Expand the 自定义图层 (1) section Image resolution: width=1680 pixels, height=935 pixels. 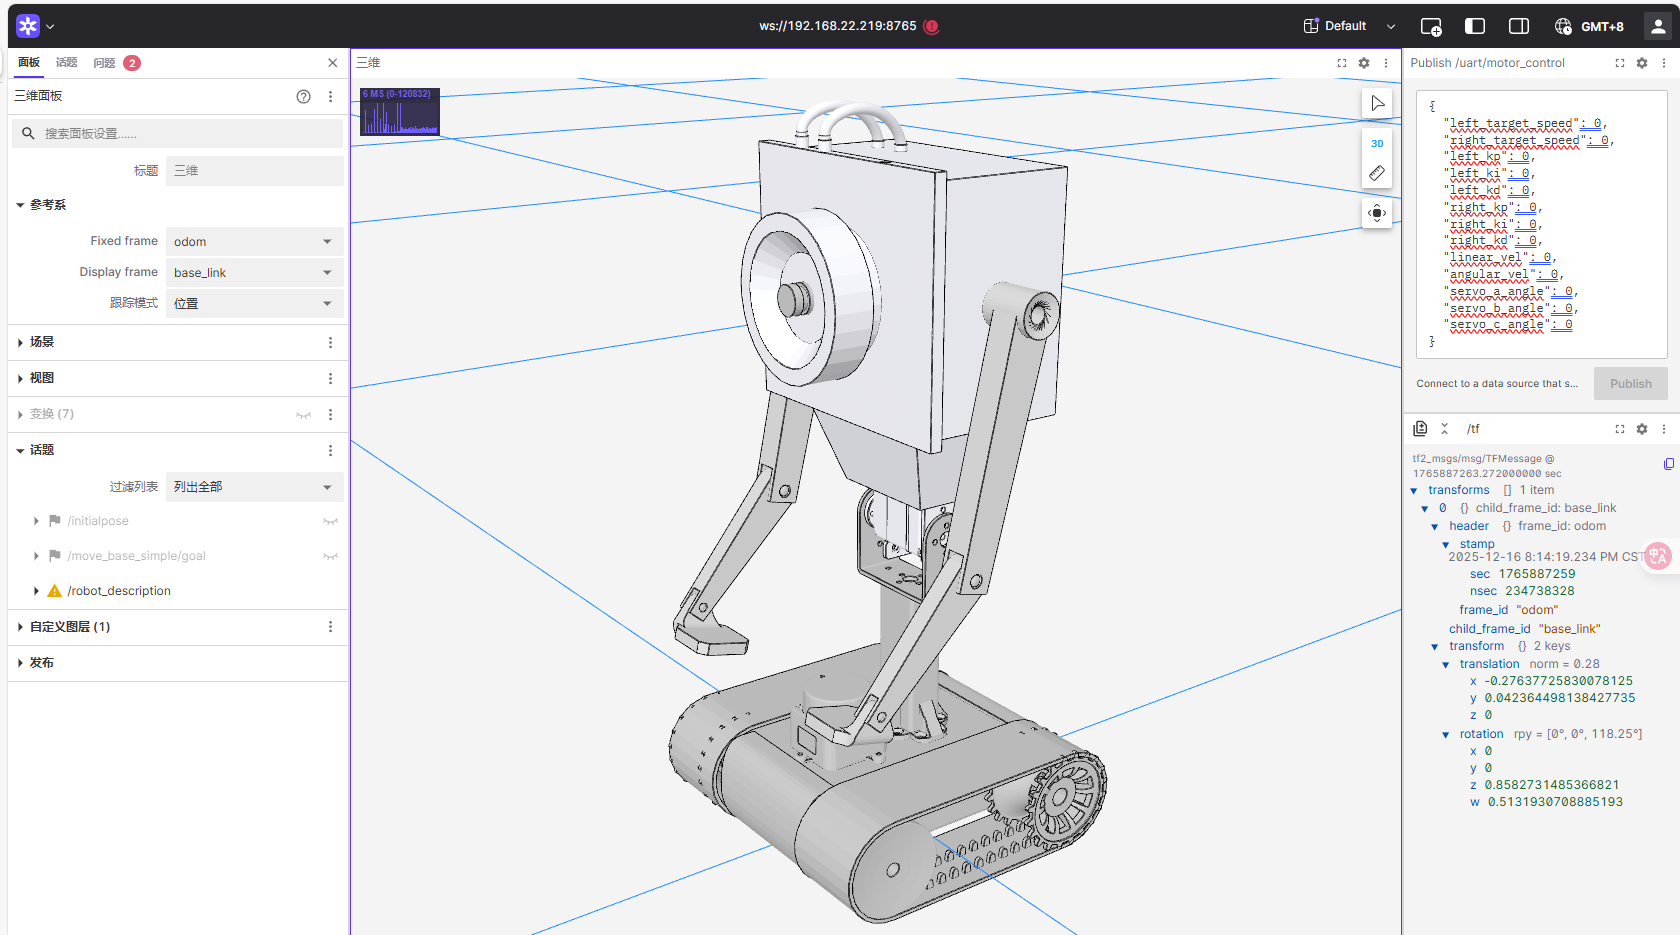click(20, 627)
